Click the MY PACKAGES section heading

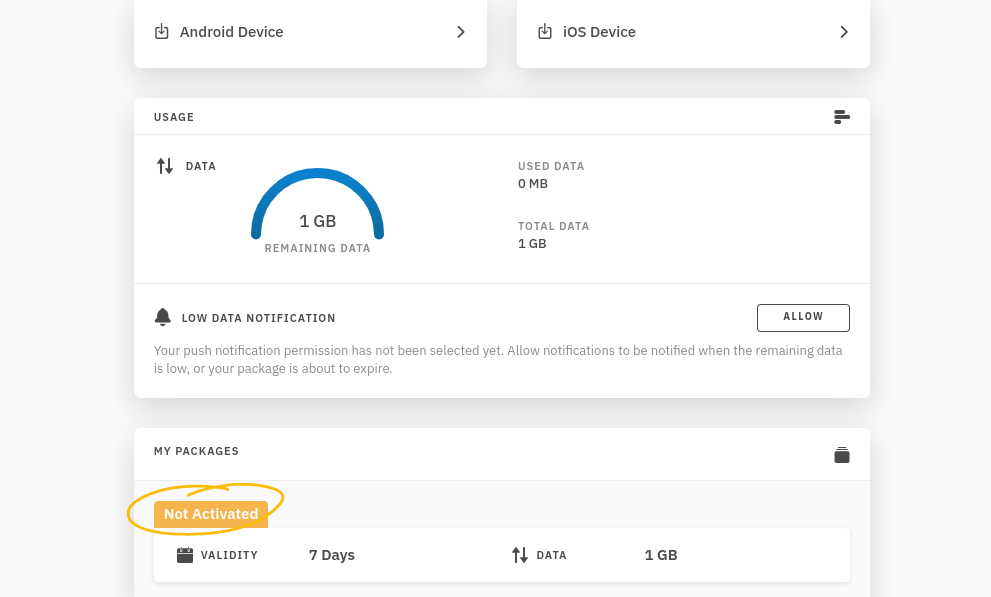click(197, 451)
